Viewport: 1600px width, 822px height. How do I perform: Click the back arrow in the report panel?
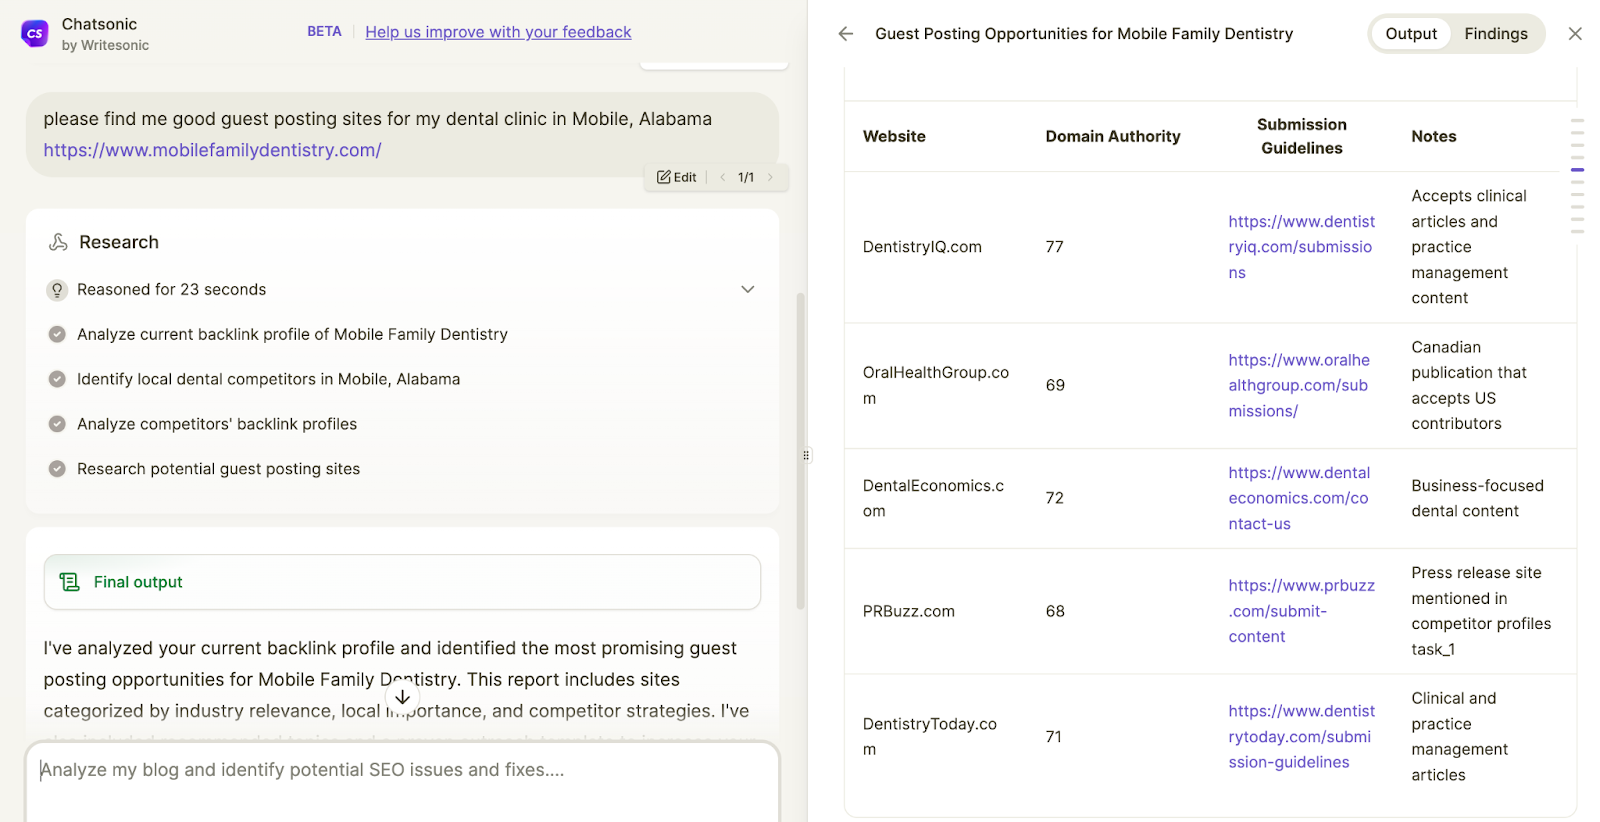click(846, 34)
